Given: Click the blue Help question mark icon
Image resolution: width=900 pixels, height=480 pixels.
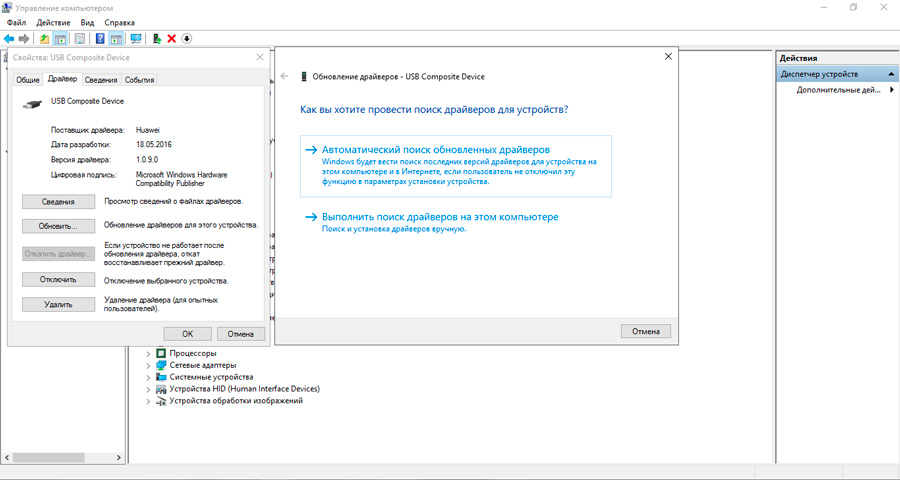Looking at the screenshot, I should pyautogui.click(x=100, y=38).
